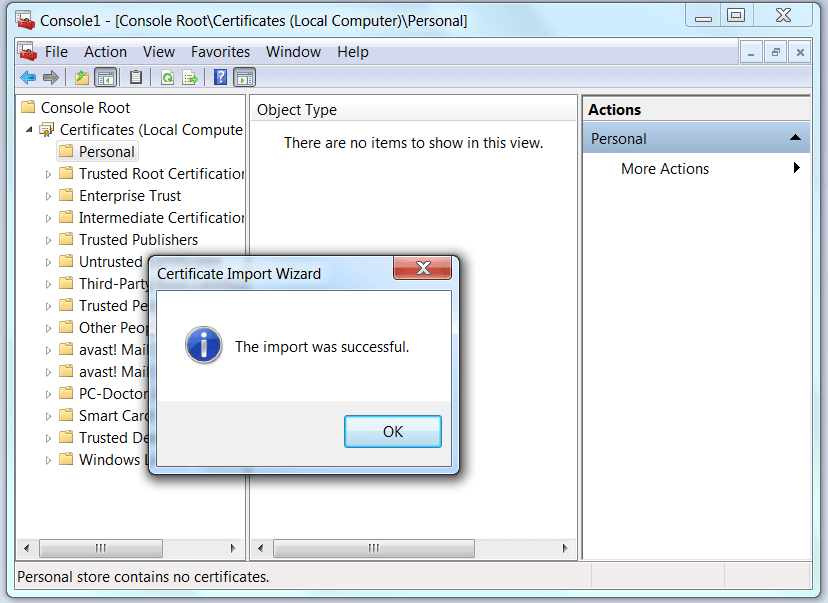Click the console toolbox icon in title bar
Image resolution: width=828 pixels, height=603 pixels.
click(25, 20)
